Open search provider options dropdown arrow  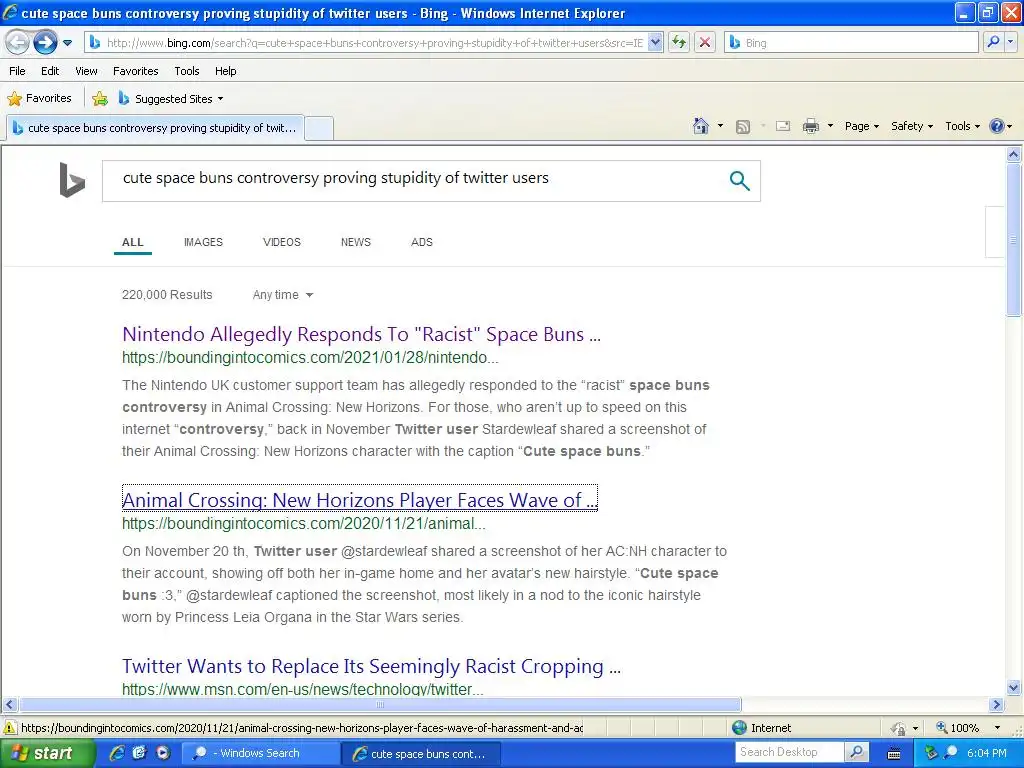point(1010,42)
